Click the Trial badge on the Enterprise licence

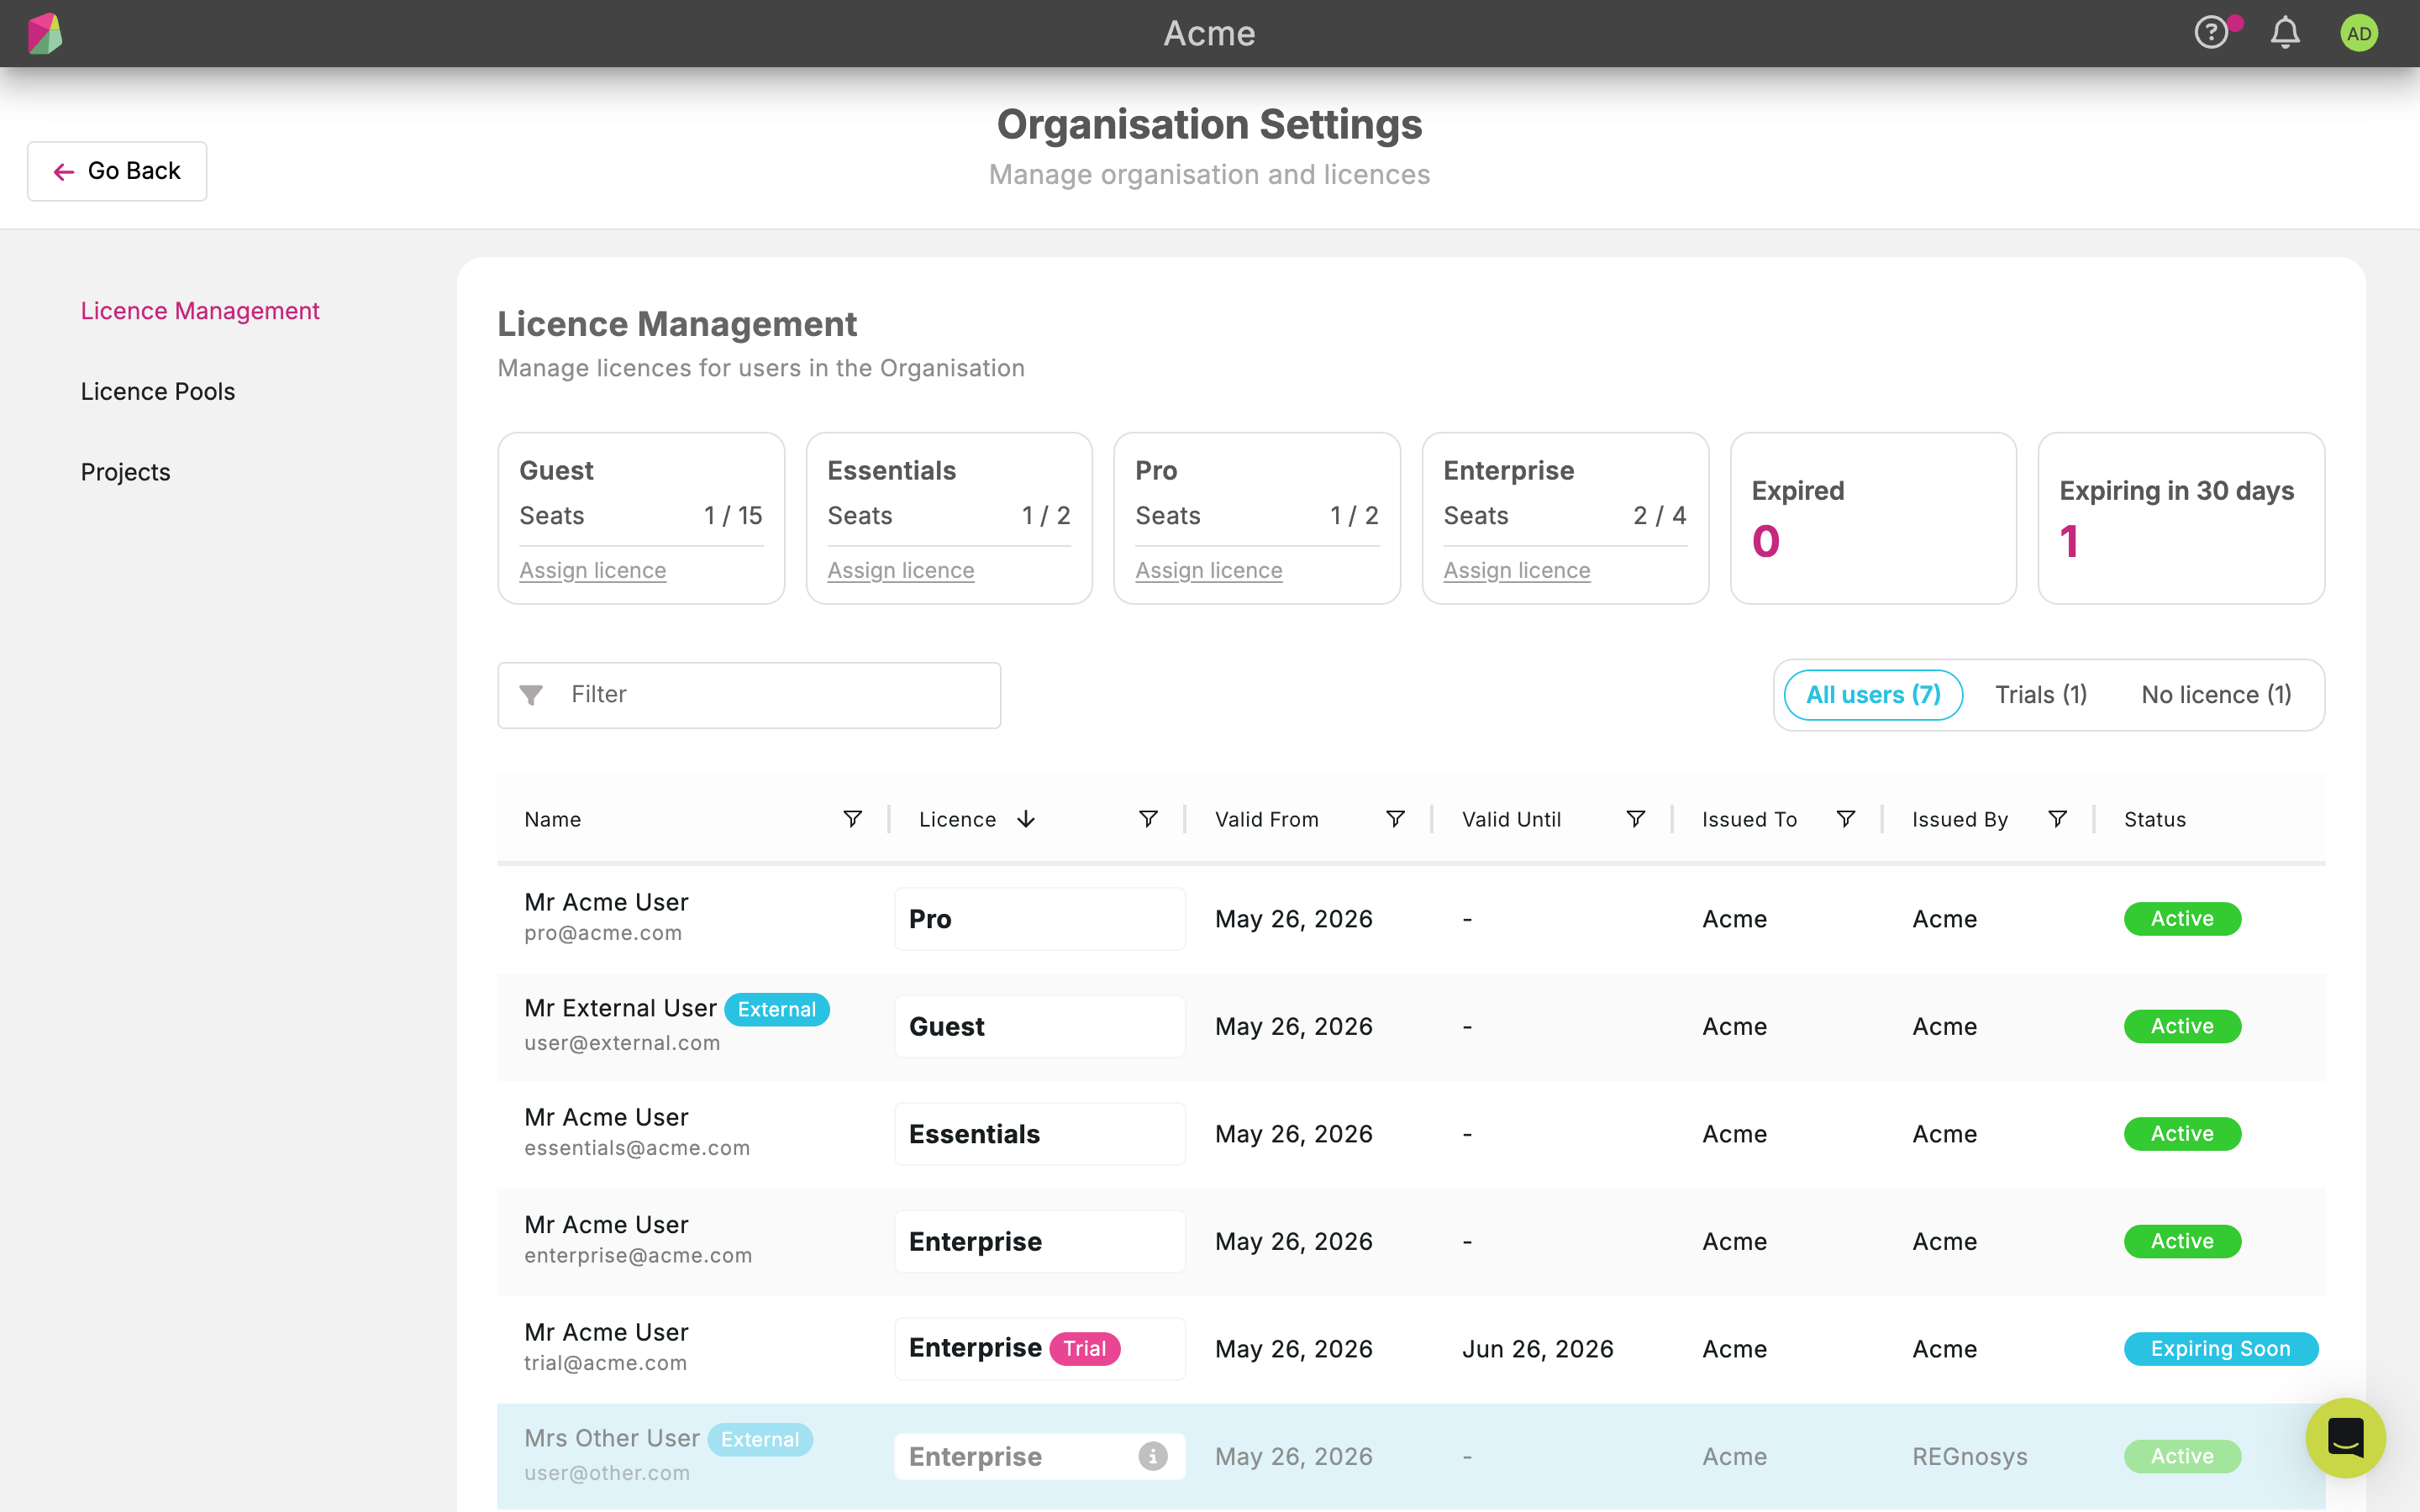point(1084,1348)
